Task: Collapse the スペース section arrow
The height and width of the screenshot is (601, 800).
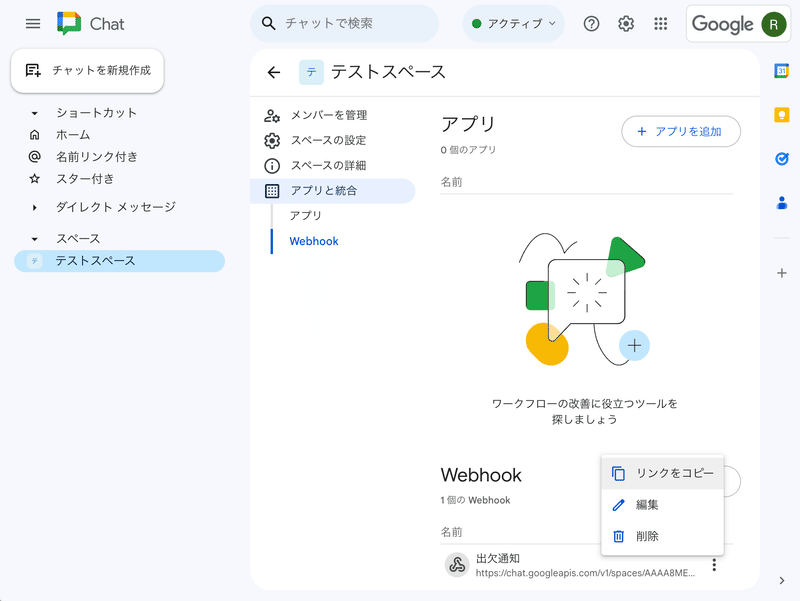Action: coord(34,239)
